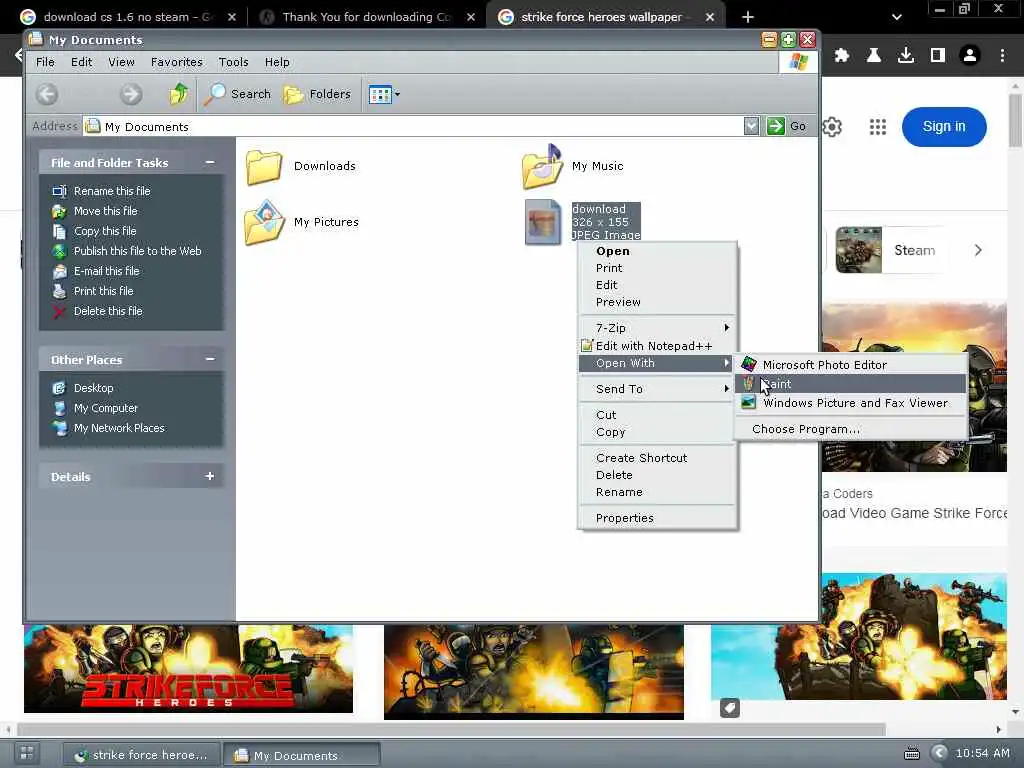
Task: Click the browser extensions puzzle icon
Action: 842,56
